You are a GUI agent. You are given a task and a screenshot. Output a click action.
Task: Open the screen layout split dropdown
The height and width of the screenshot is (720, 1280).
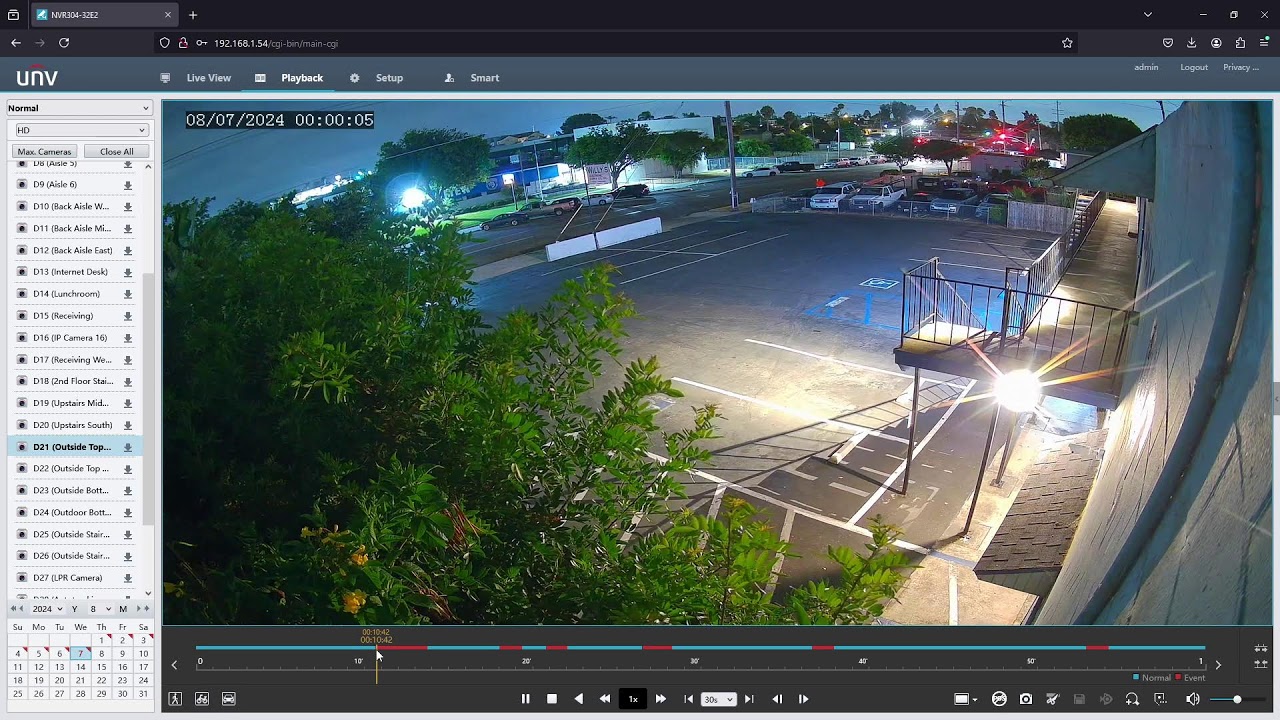pos(965,699)
